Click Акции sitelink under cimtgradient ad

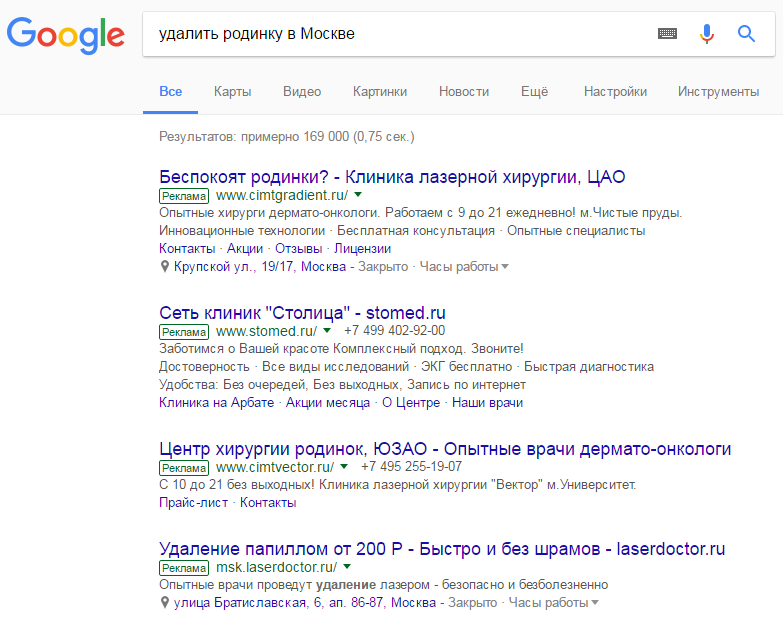245,249
